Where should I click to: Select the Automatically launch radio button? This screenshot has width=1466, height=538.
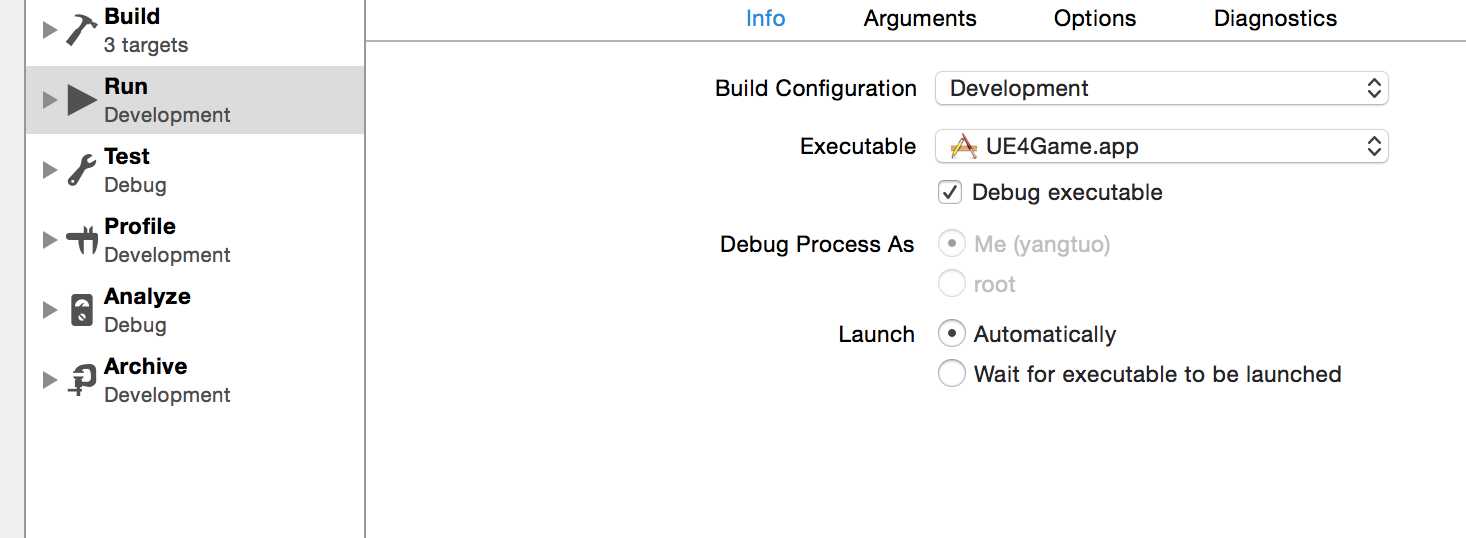(x=951, y=334)
